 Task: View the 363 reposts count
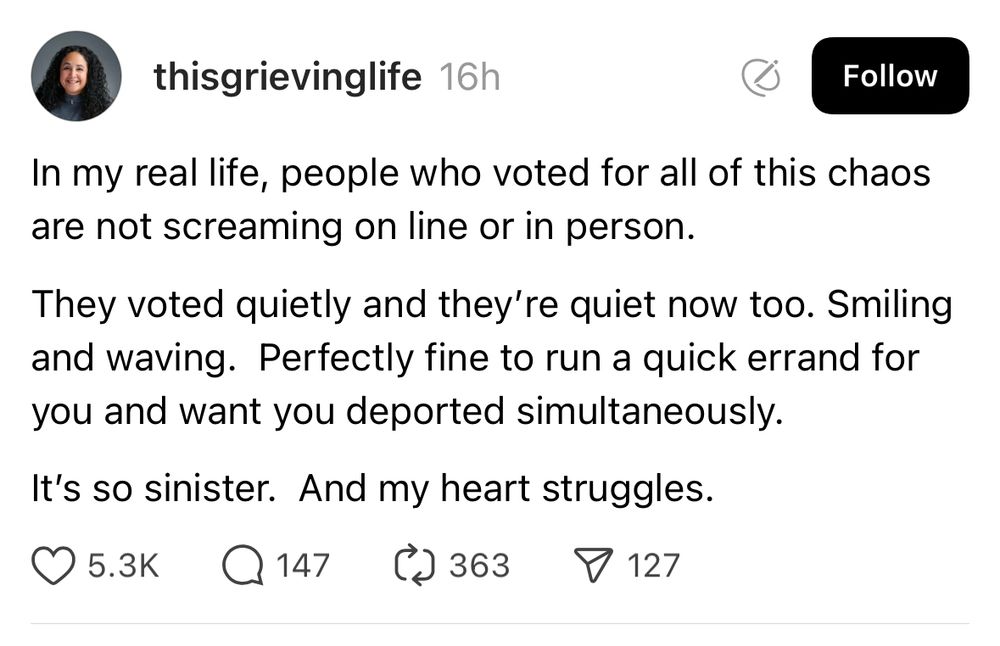click(479, 566)
